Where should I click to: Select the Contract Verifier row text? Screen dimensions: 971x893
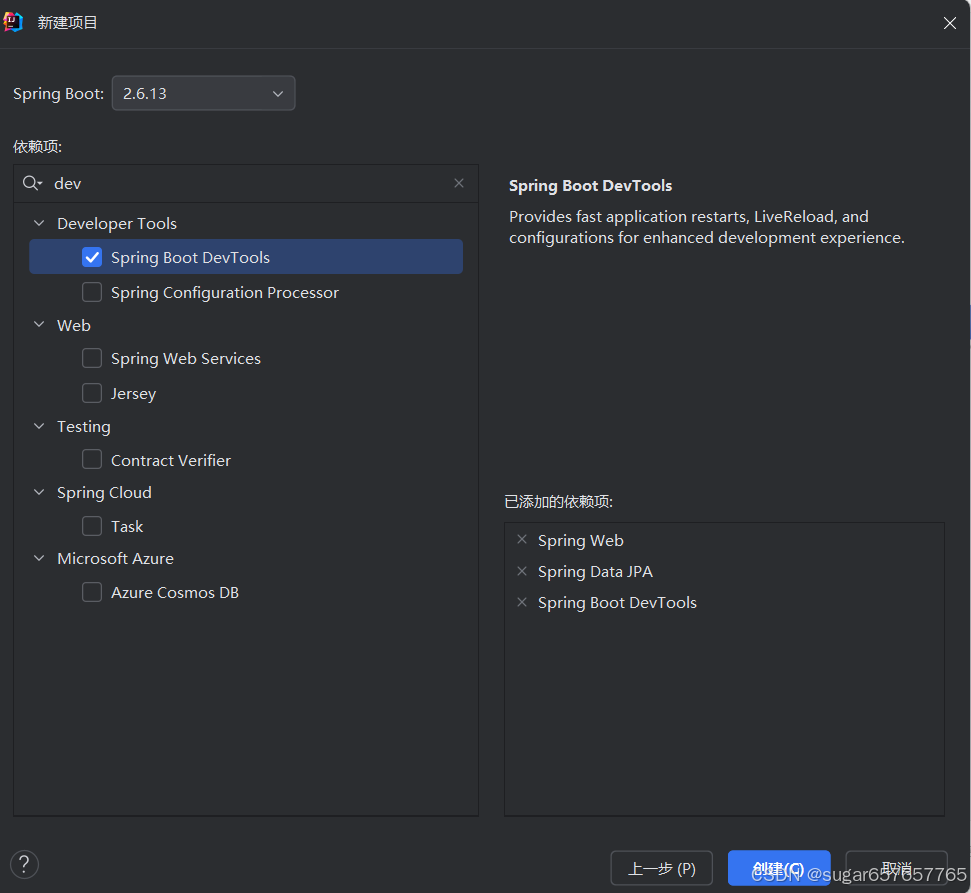coord(171,460)
